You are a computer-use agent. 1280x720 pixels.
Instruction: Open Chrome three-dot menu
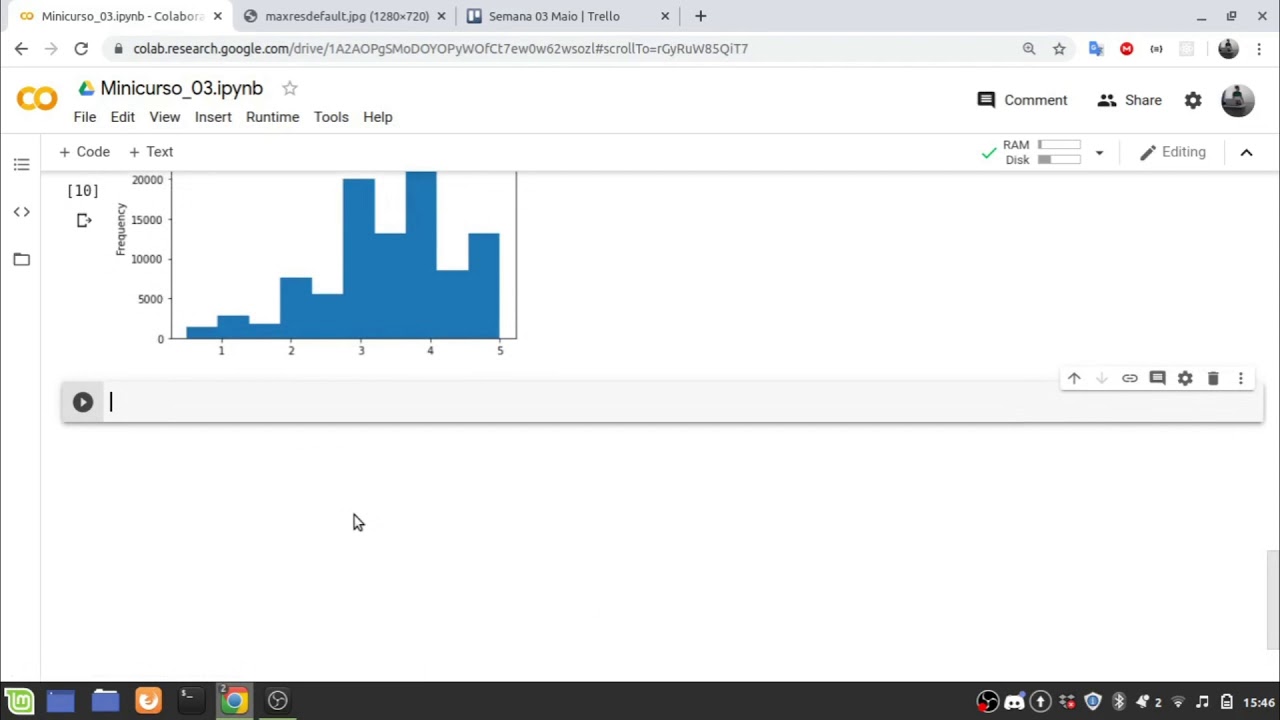[1259, 48]
